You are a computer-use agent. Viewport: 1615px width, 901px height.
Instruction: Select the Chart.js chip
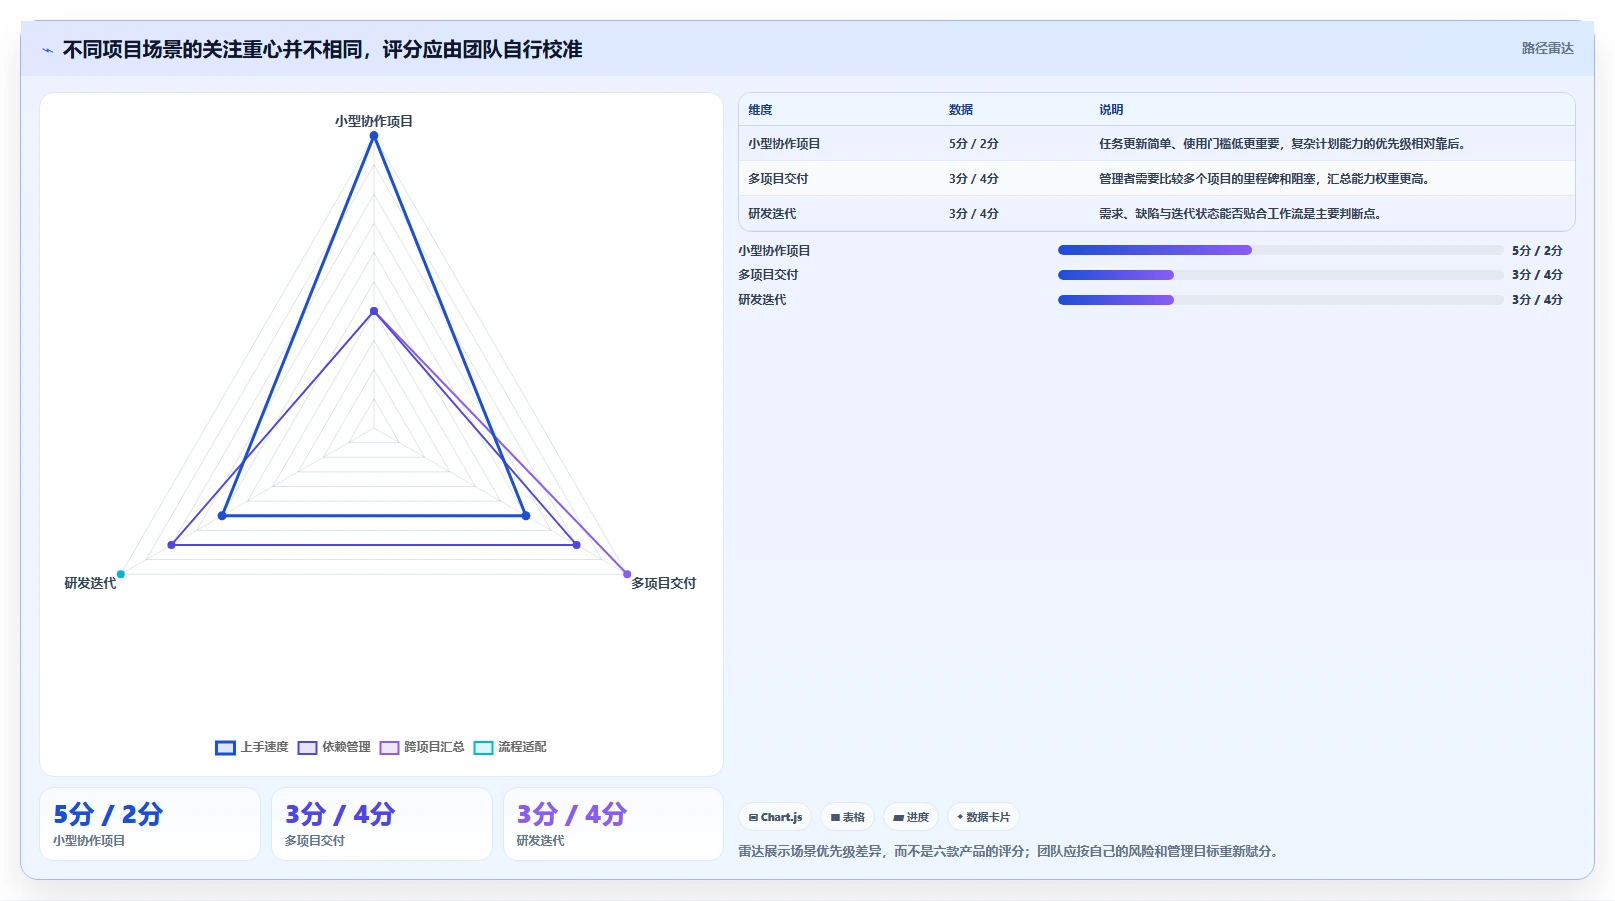[x=776, y=817]
